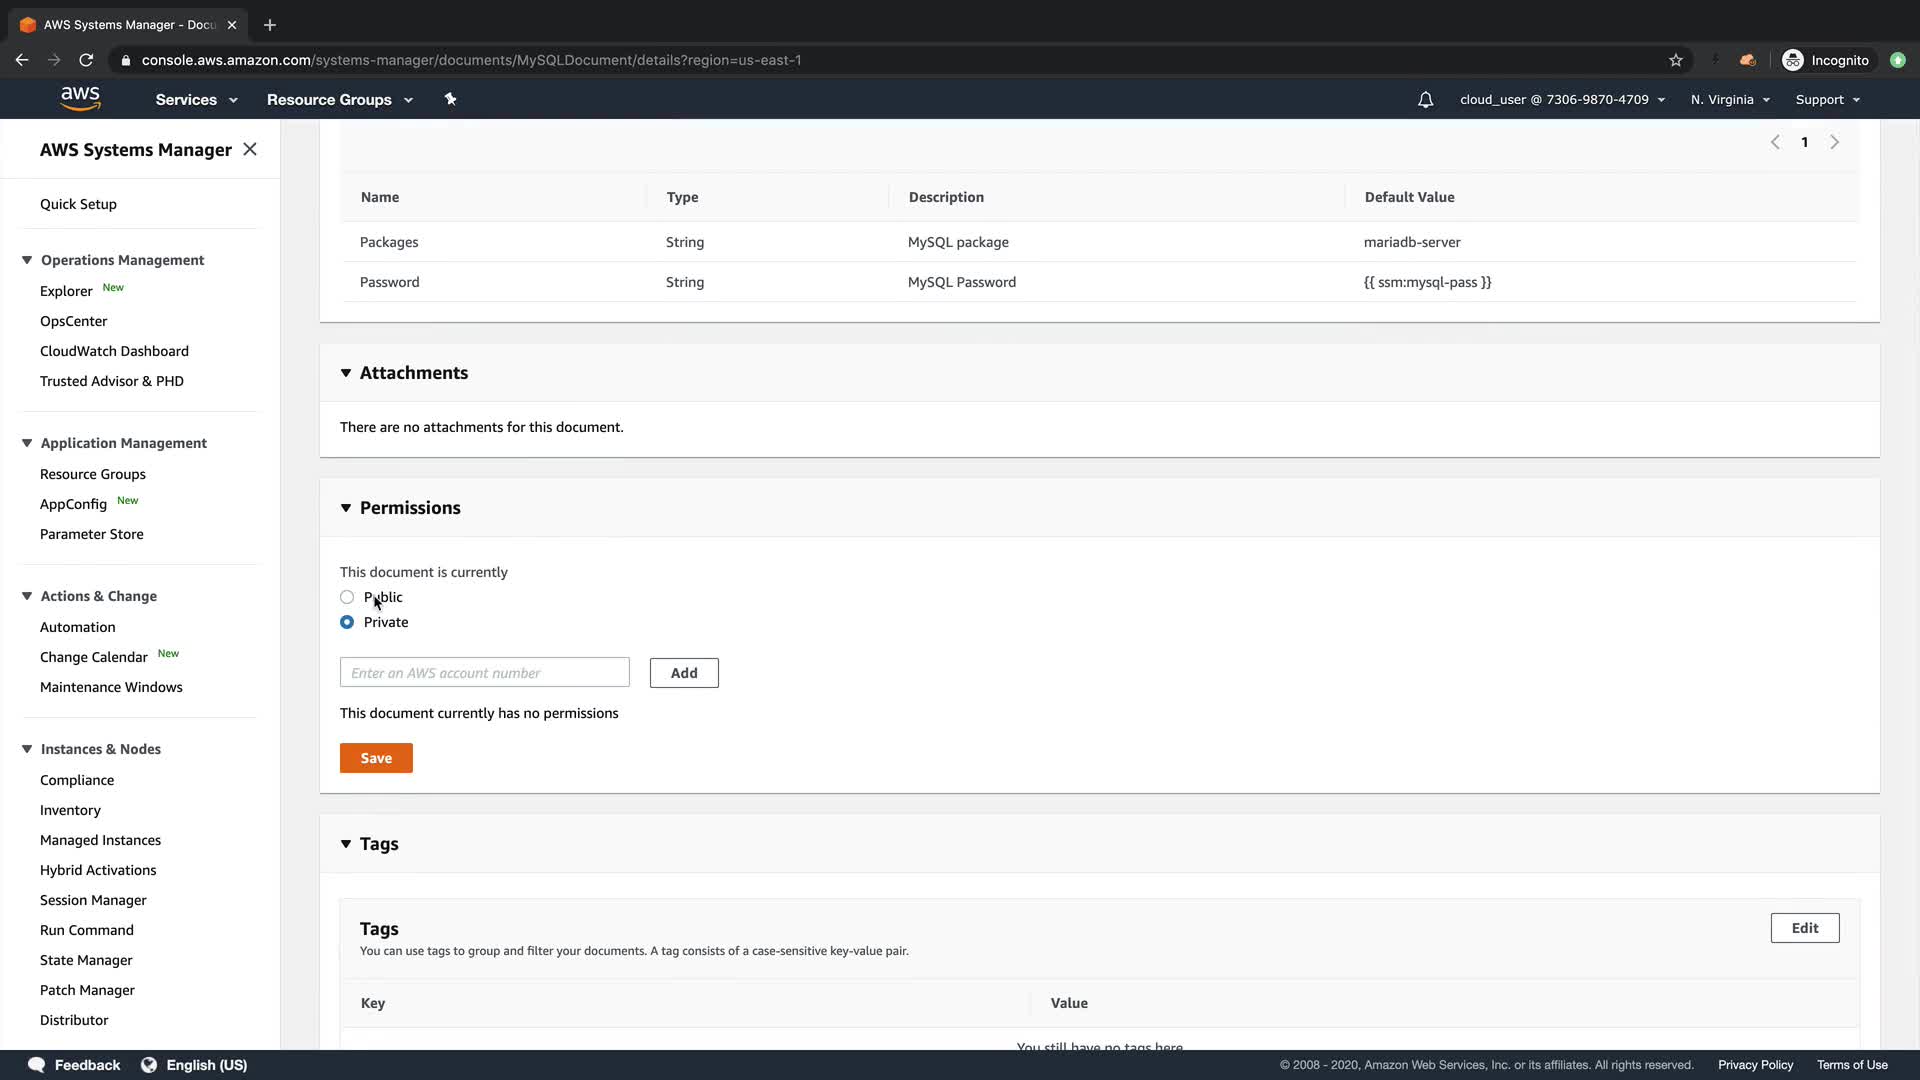
Task: Select the Public radio button
Action: [x=347, y=597]
